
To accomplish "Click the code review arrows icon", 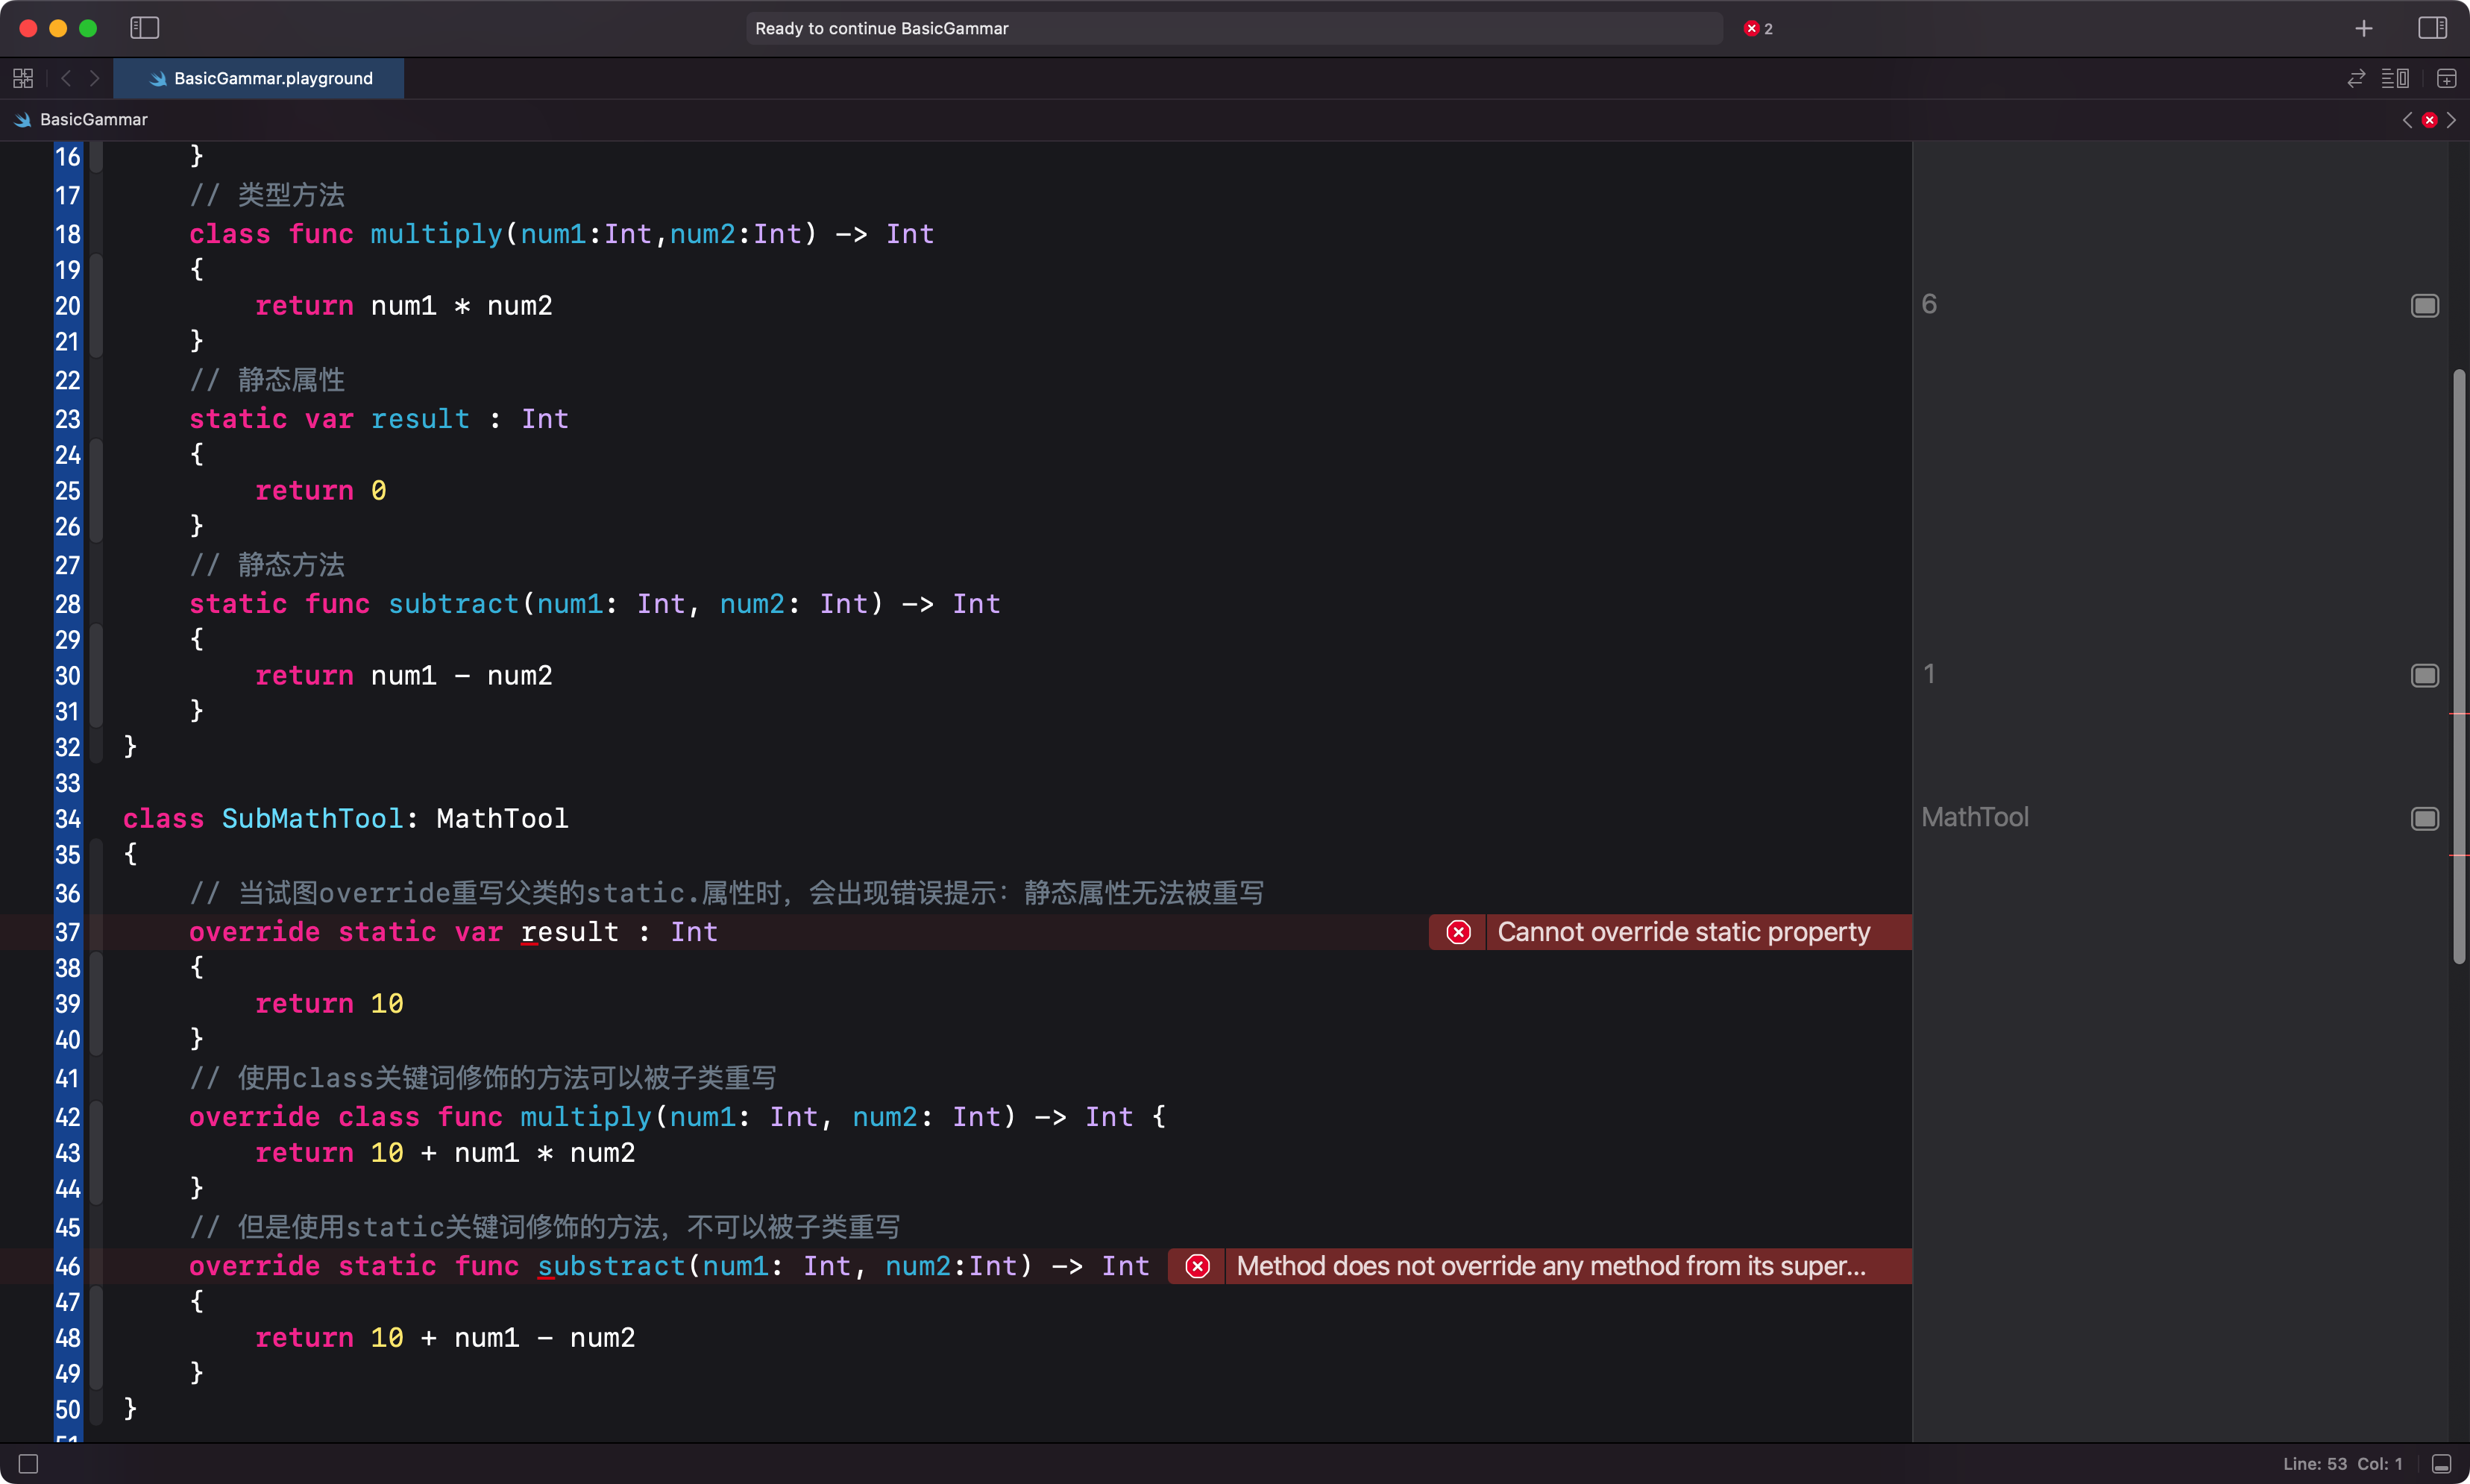I will pos(2356,78).
